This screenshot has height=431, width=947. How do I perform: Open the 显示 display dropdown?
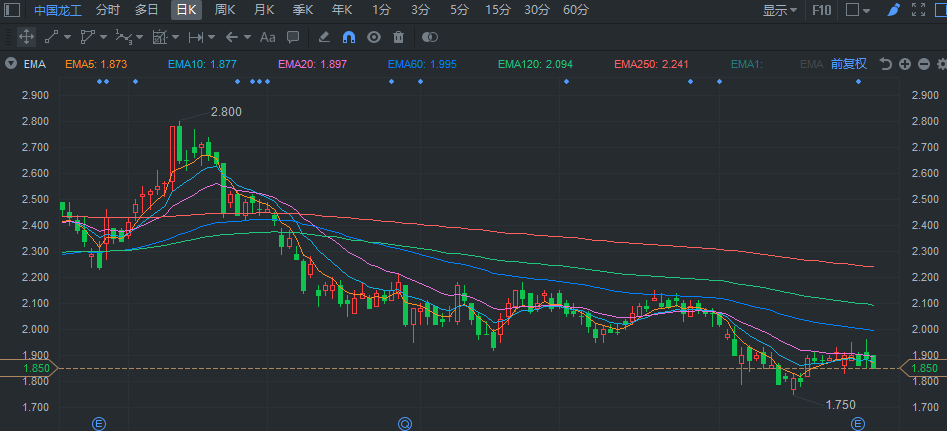[x=780, y=10]
